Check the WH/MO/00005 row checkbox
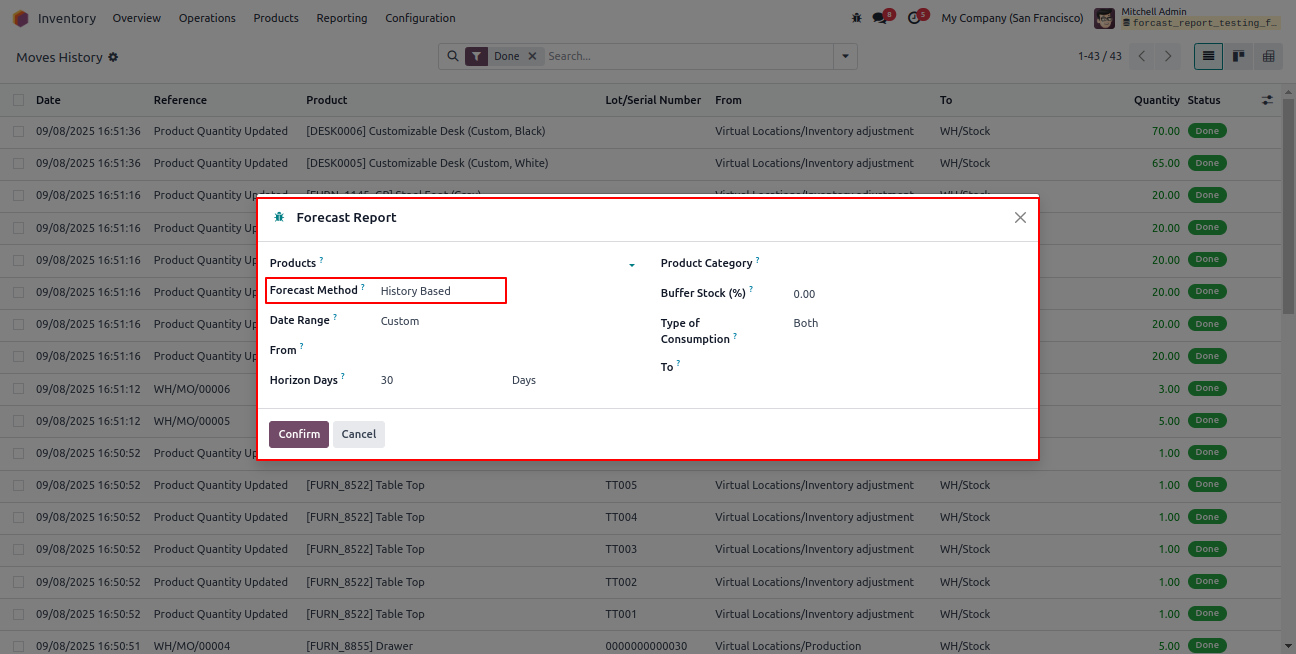The height and width of the screenshot is (654, 1296). tap(19, 421)
